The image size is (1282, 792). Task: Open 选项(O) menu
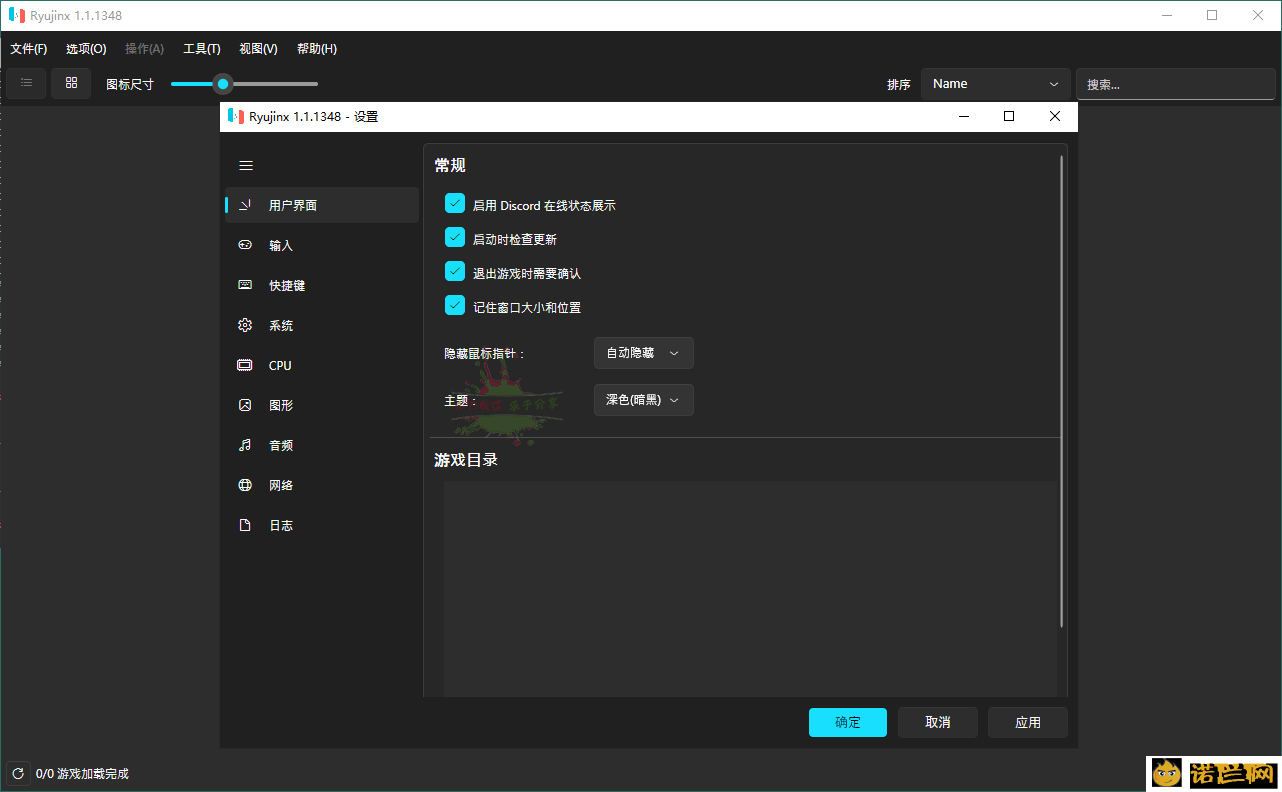86,49
